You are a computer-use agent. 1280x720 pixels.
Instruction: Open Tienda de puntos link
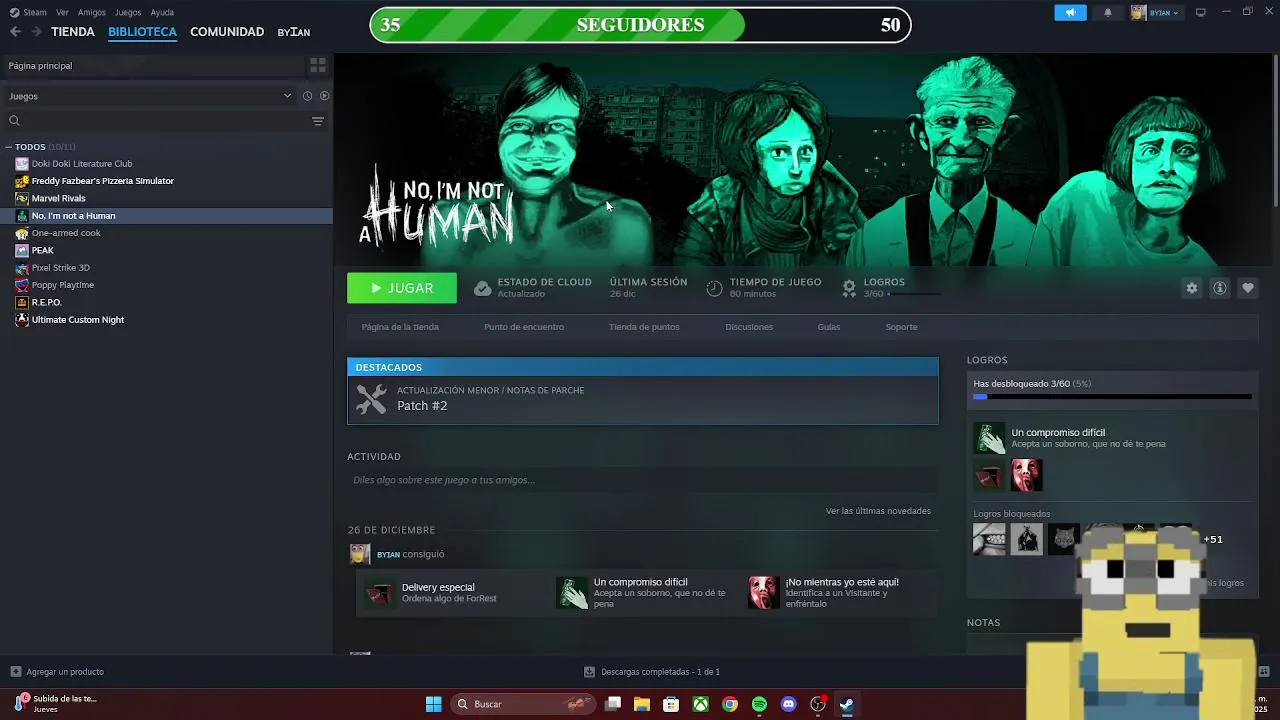[x=644, y=327]
